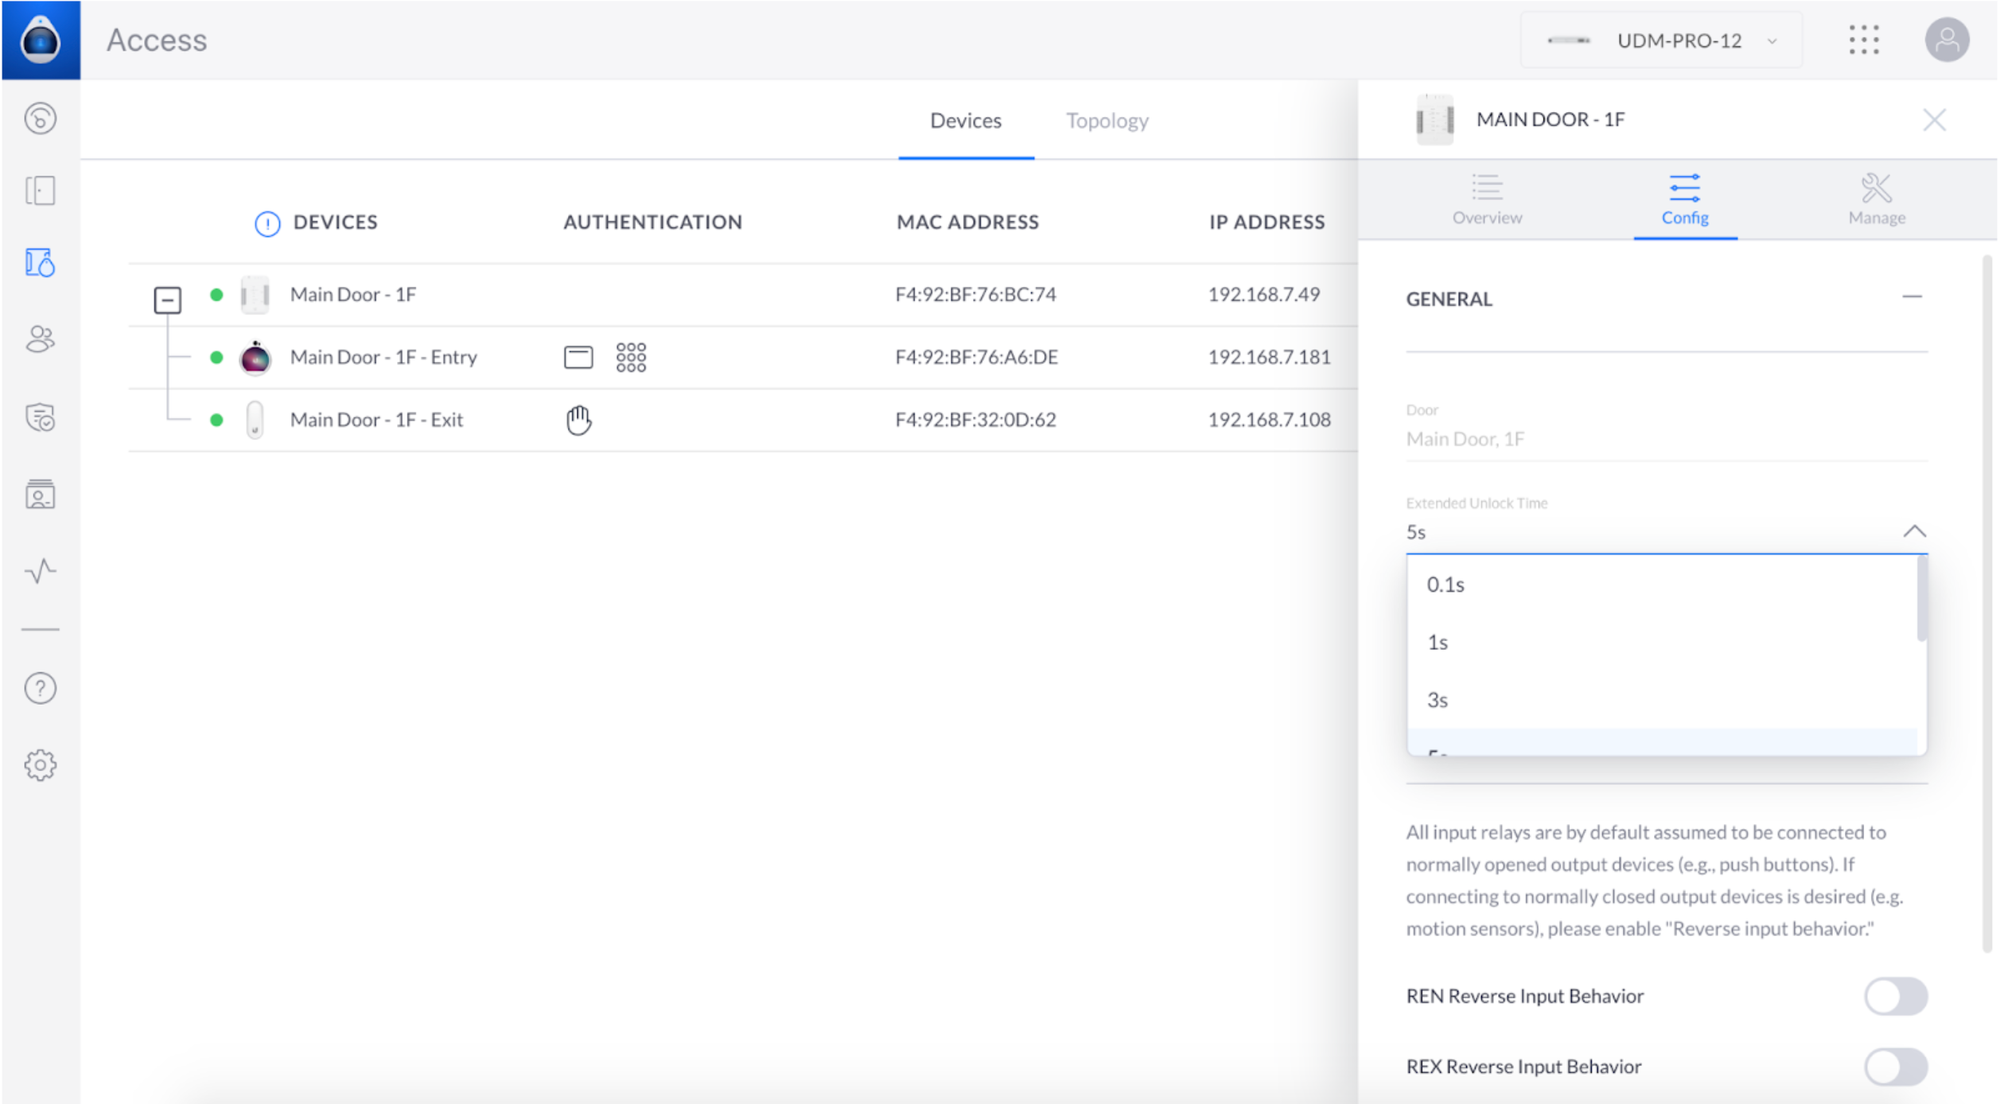Collapse the Main Door - 1F tree
This screenshot has height=1104, width=2000.
168,299
